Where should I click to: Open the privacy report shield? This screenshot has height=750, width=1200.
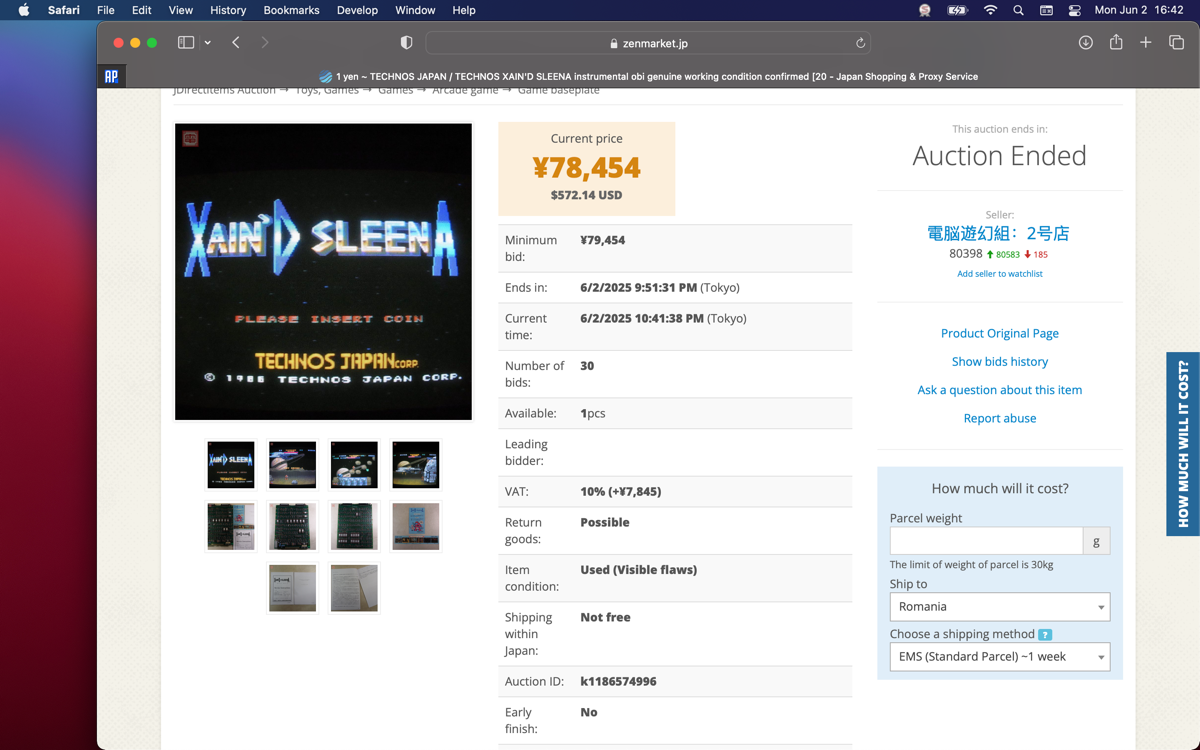pyautogui.click(x=406, y=43)
